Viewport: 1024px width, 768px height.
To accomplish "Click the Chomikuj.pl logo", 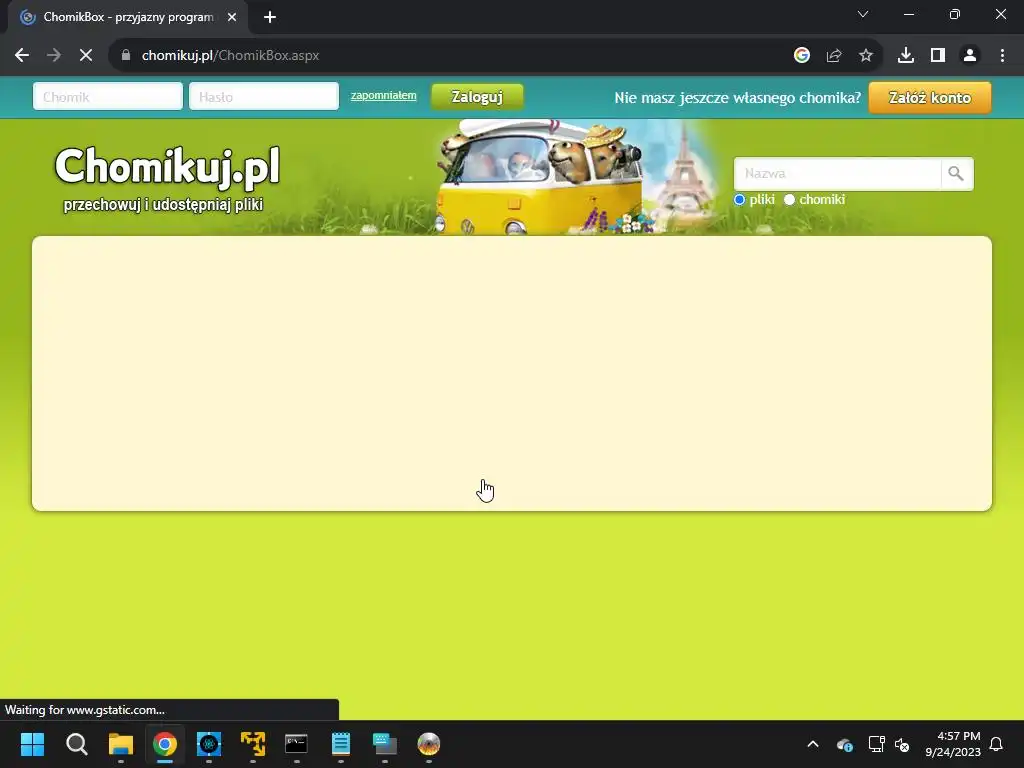I will point(168,177).
